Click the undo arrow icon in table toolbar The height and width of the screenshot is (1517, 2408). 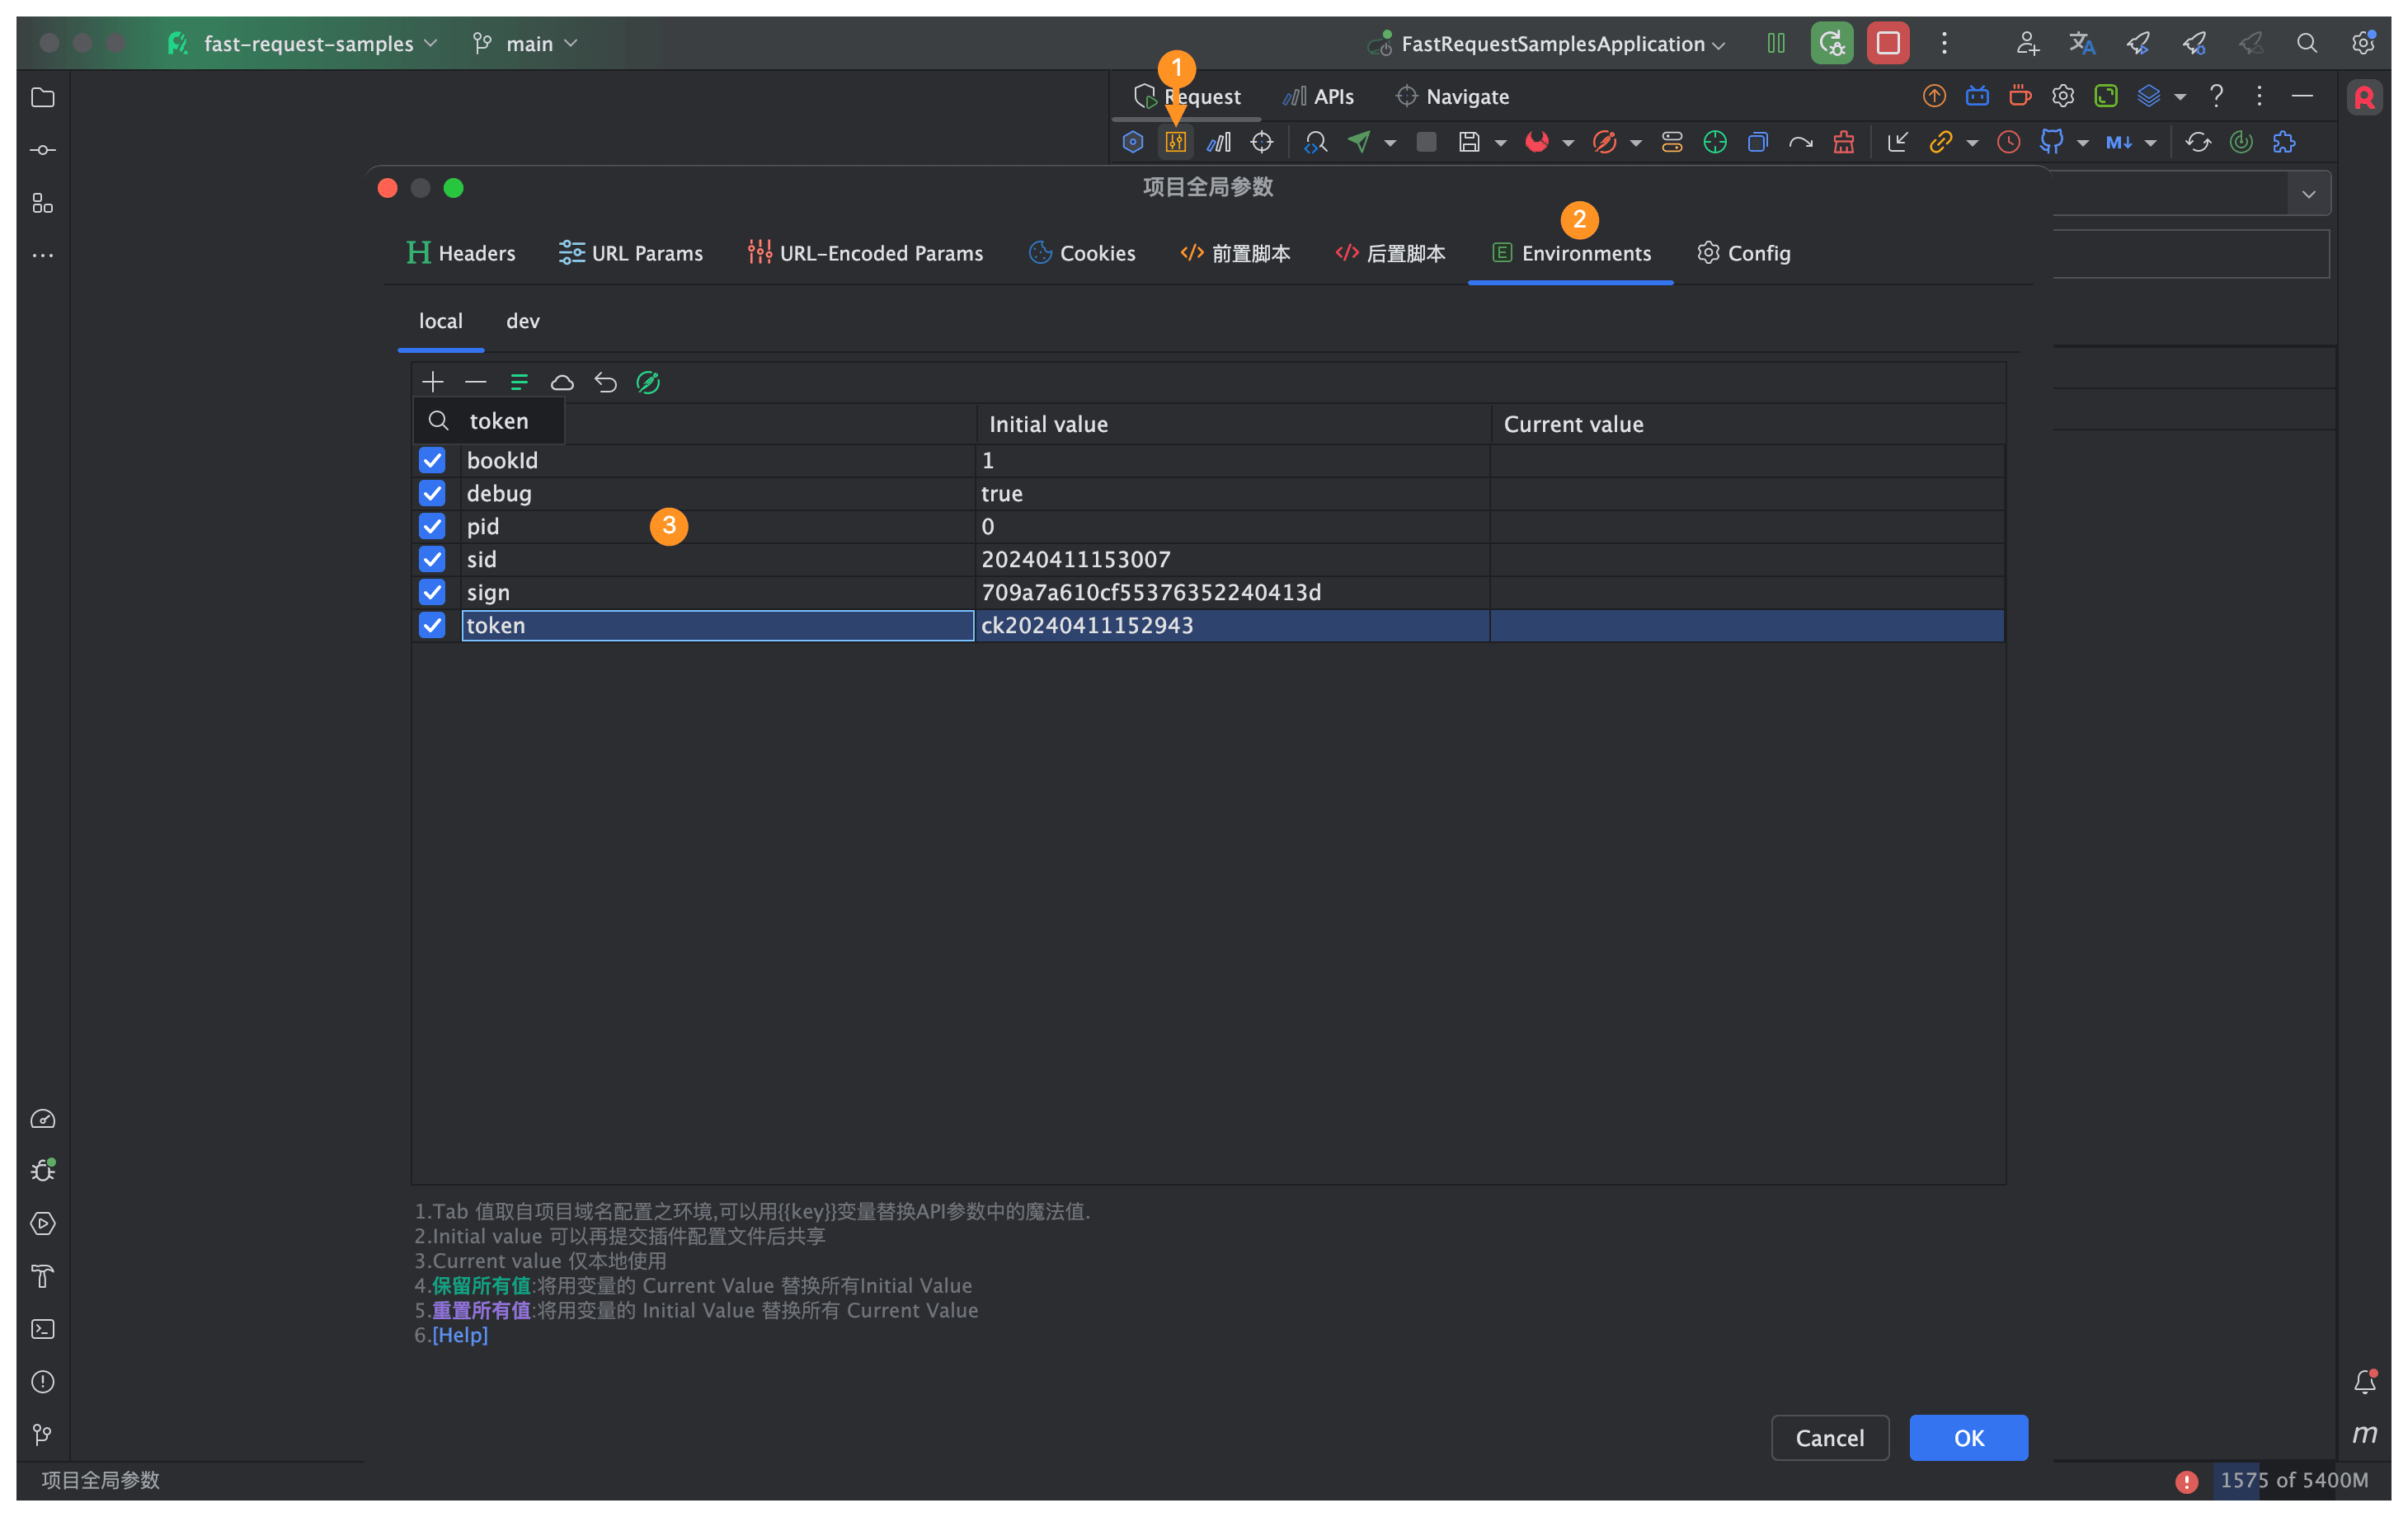tap(605, 382)
